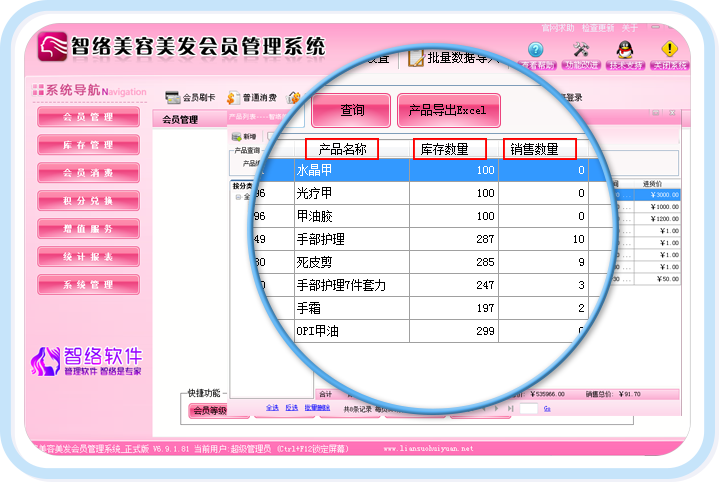
Task: Click the ¥1200.00 price cell
Action: 660,219
